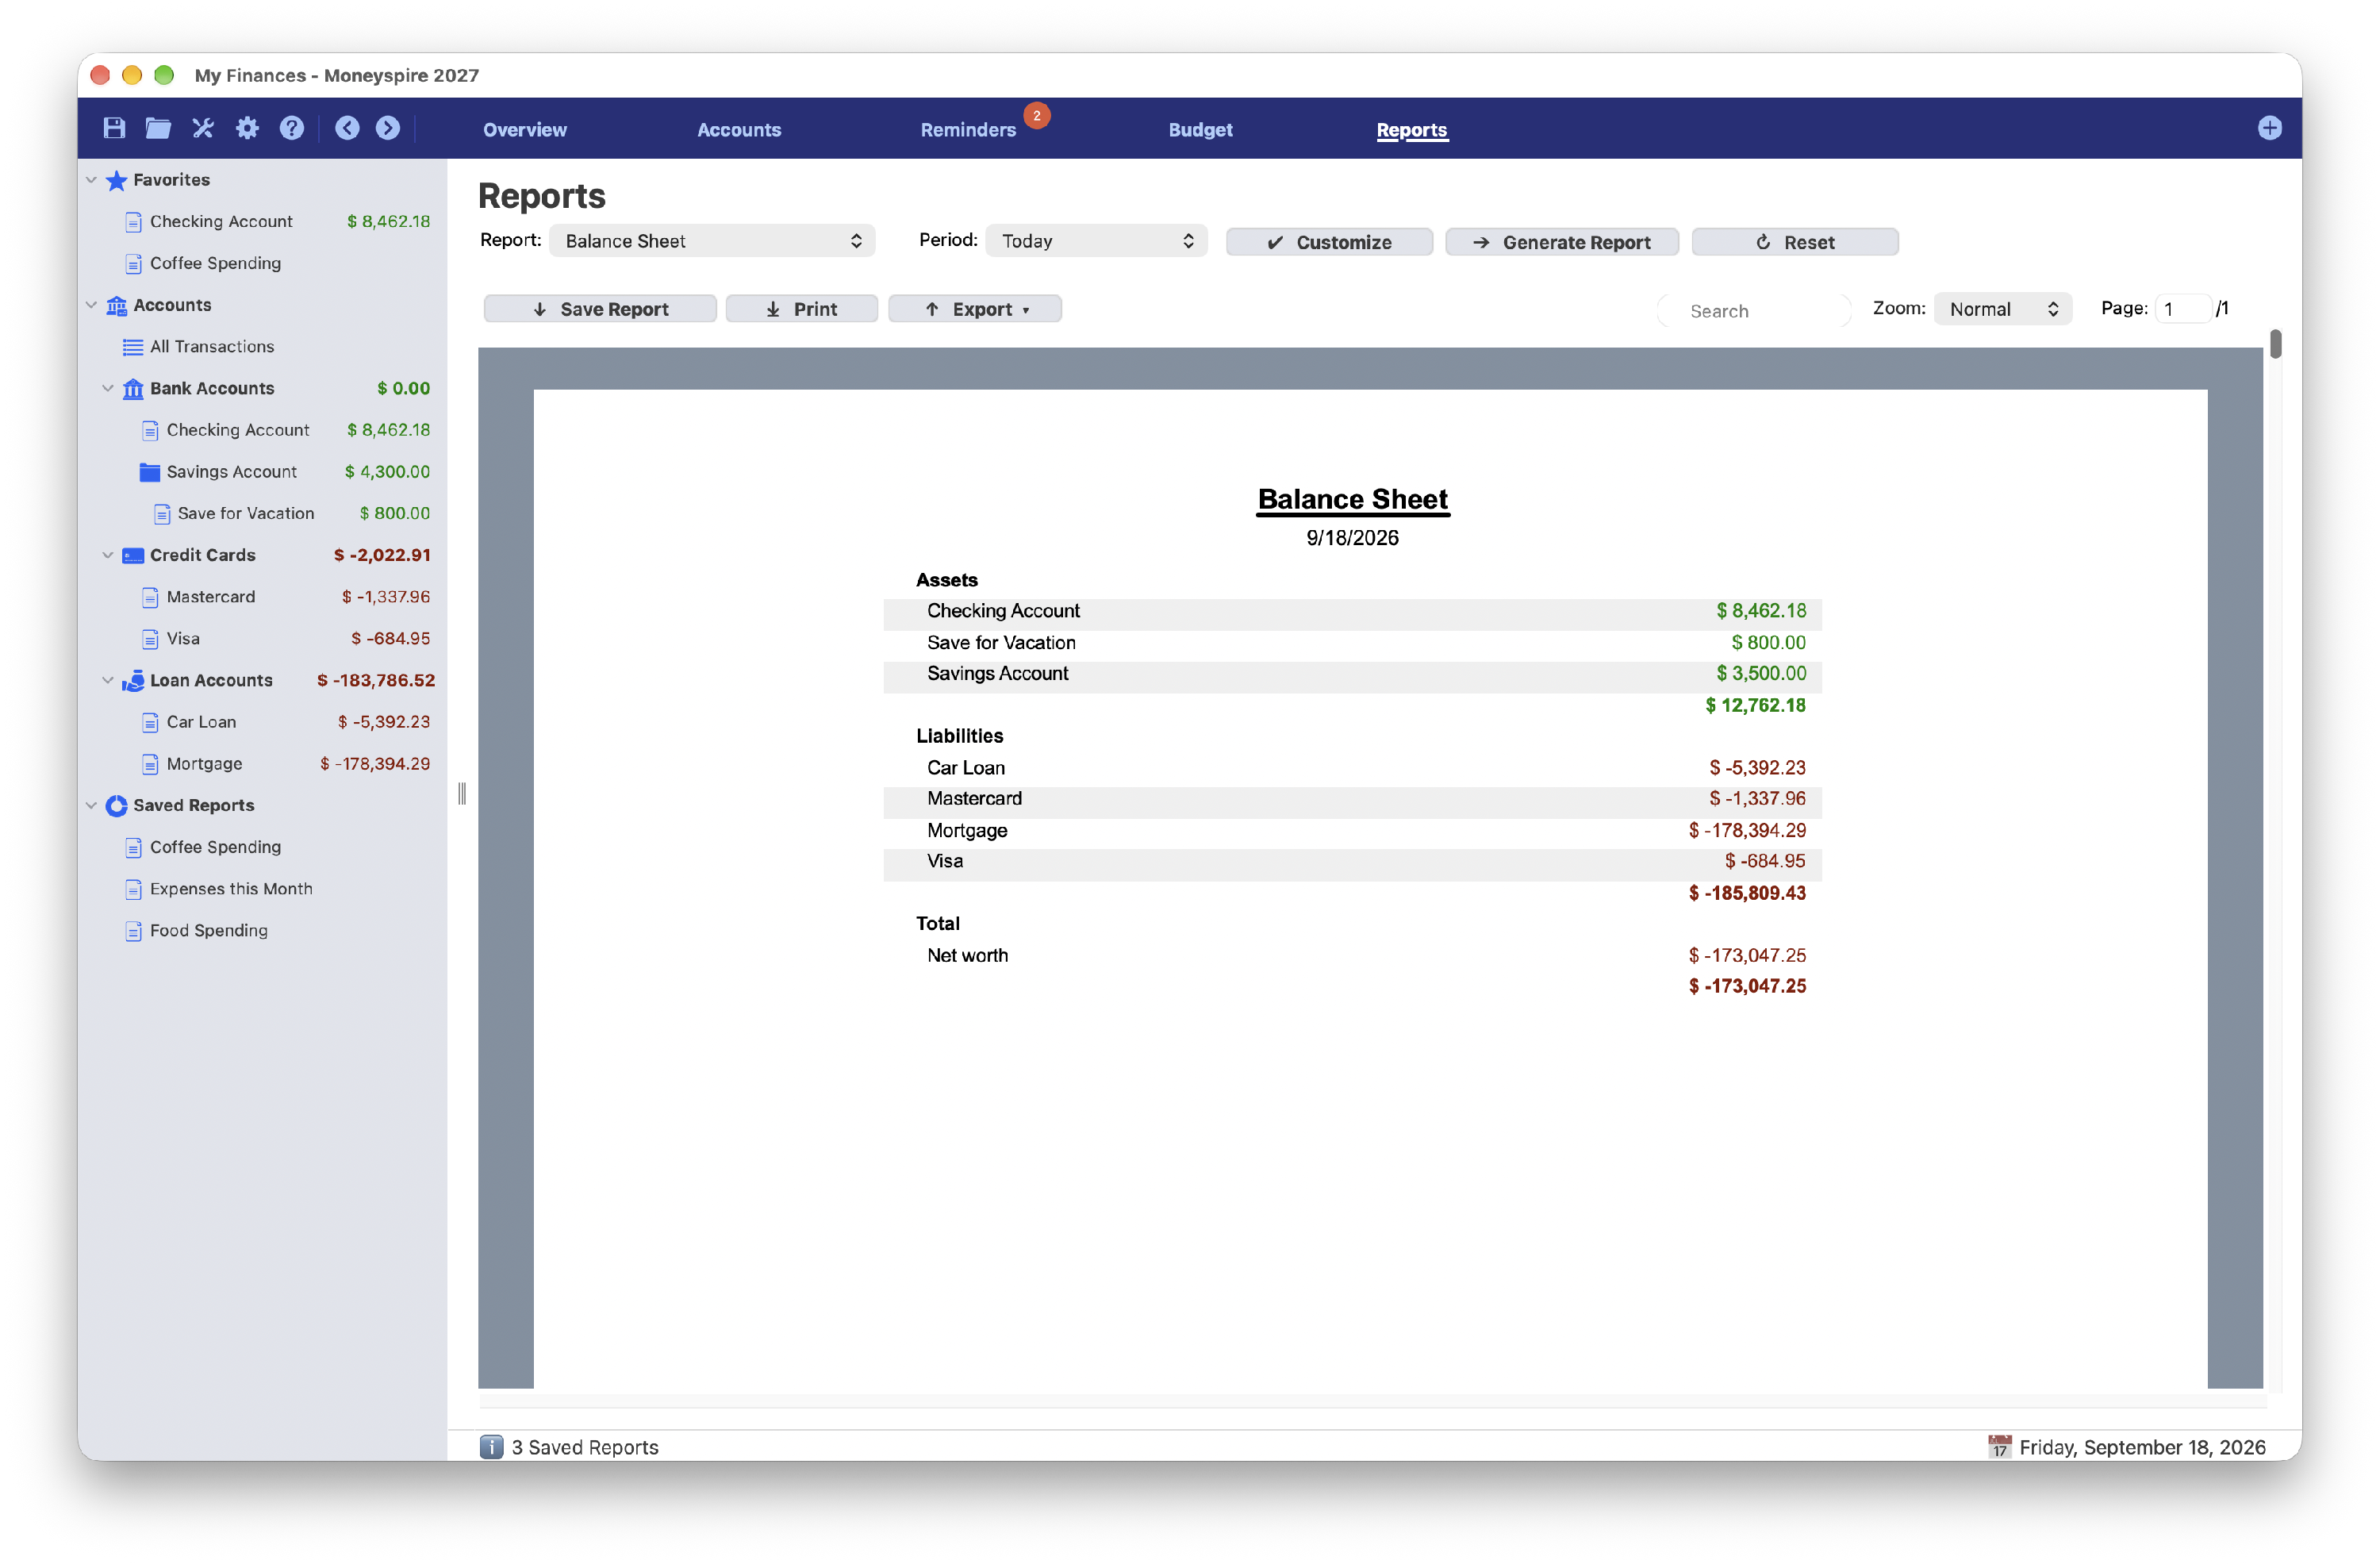Click the Reset button
Viewport: 2380px width, 1564px height.
pos(1795,242)
